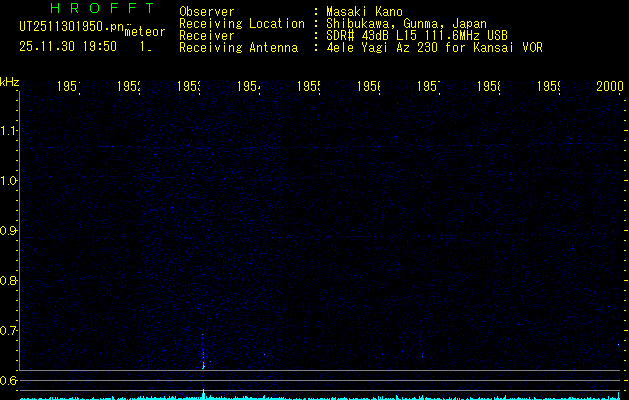The width and height of the screenshot is (629, 400).
Task: Click the cyan signal peak in bottom strip
Action: [x=203, y=393]
